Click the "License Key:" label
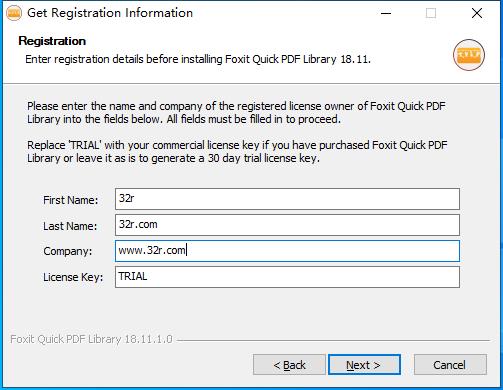Viewport: 503px width, 390px height. [73, 277]
